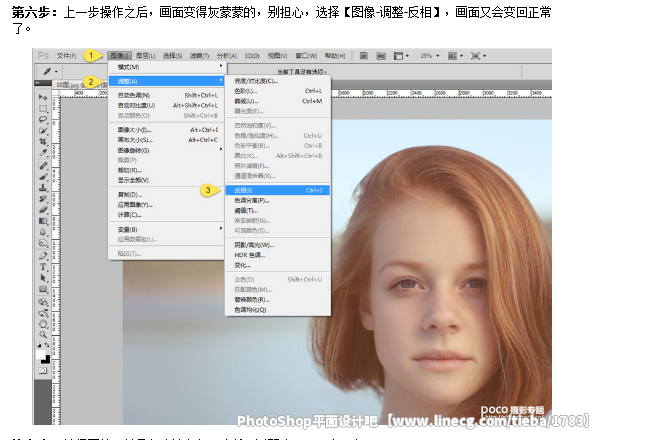645x440 pixels.
Task: Choose 阴影/高光(W) adjustment
Action: click(x=278, y=245)
